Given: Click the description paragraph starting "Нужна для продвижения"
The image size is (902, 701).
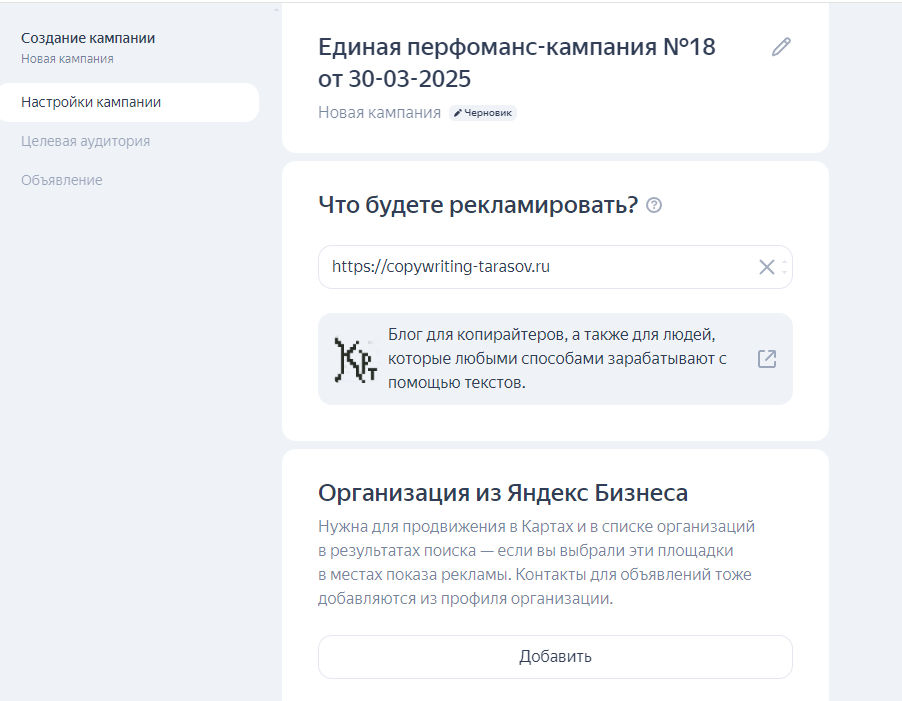Looking at the screenshot, I should click(536, 562).
